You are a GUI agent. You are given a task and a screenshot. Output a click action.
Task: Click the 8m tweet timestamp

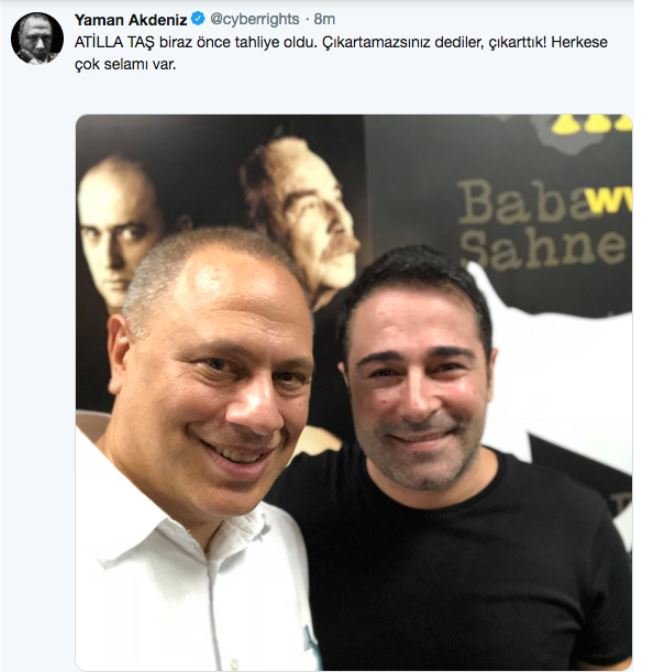coord(324,19)
